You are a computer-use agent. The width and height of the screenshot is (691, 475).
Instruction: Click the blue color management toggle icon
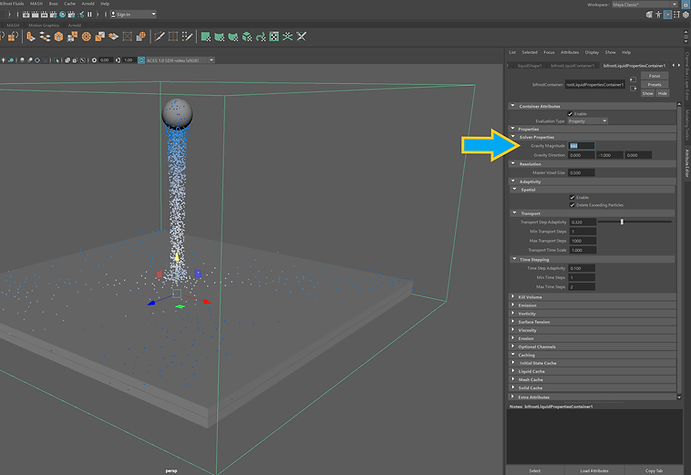pos(141,60)
